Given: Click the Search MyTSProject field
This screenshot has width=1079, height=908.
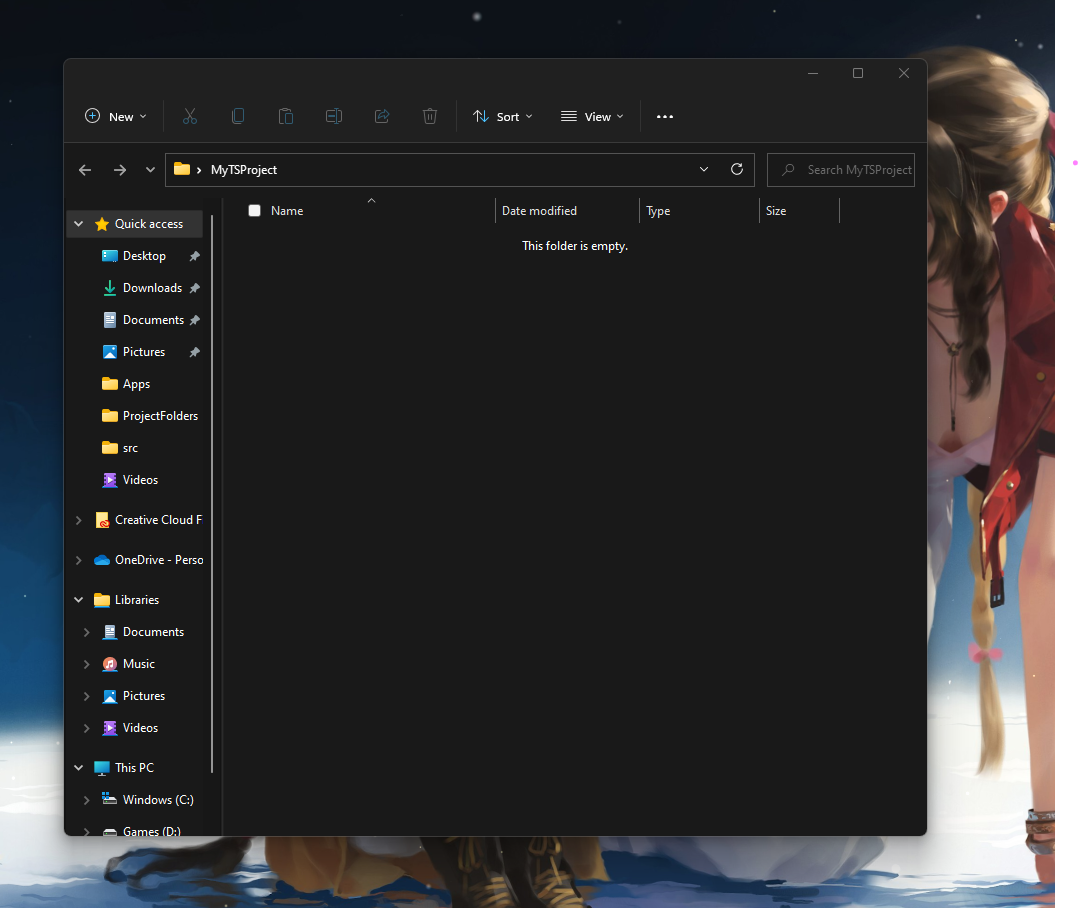Looking at the screenshot, I should click(x=841, y=170).
